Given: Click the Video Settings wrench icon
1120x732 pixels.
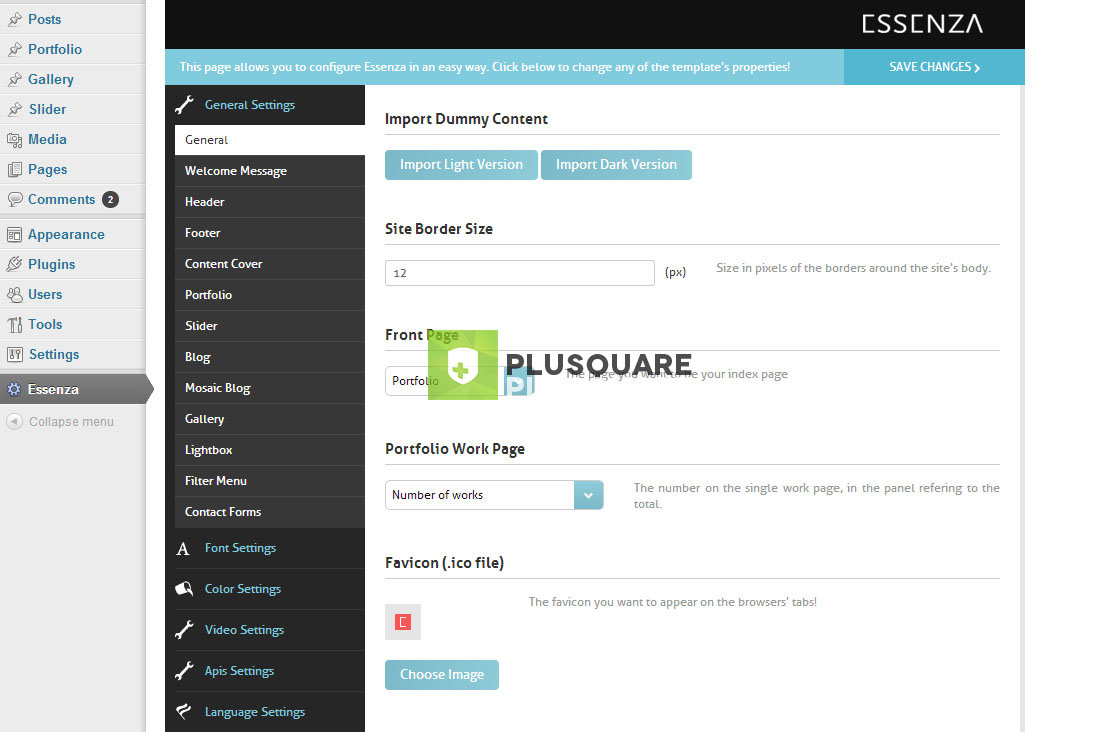Looking at the screenshot, I should click(x=184, y=630).
